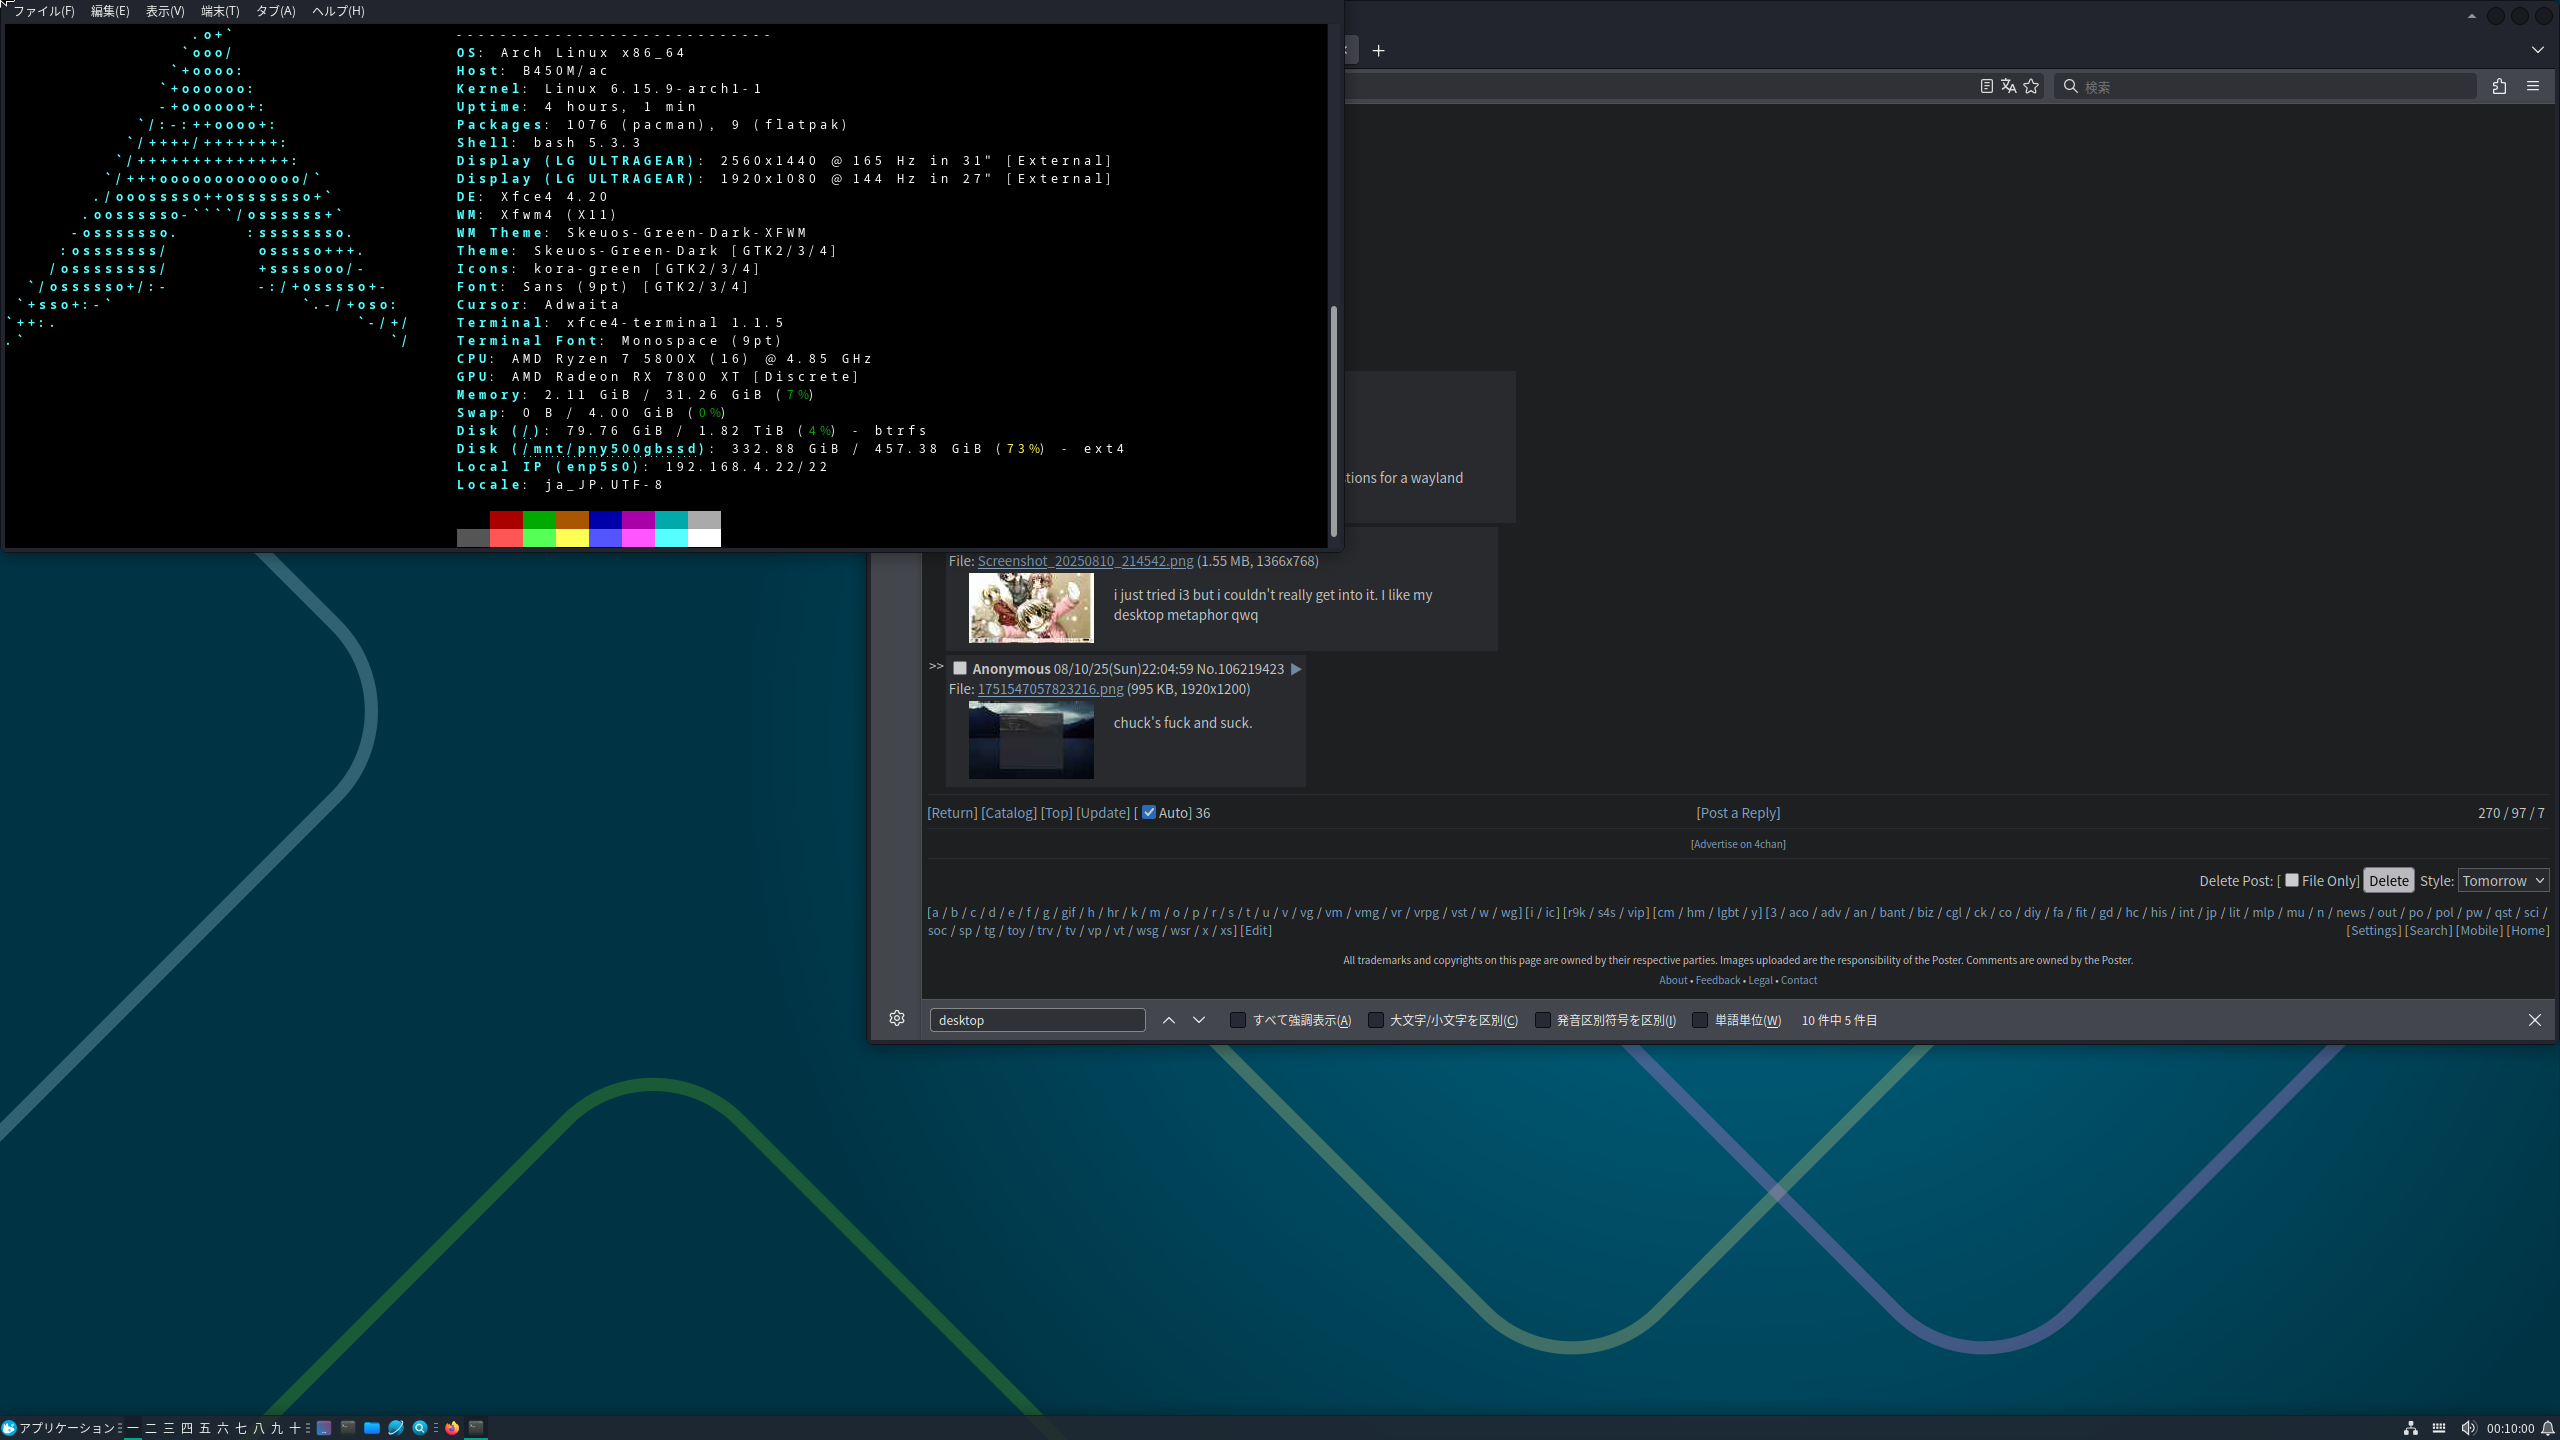This screenshot has height=1440, width=2560.
Task: Switch to workspace 五
Action: (205, 1428)
